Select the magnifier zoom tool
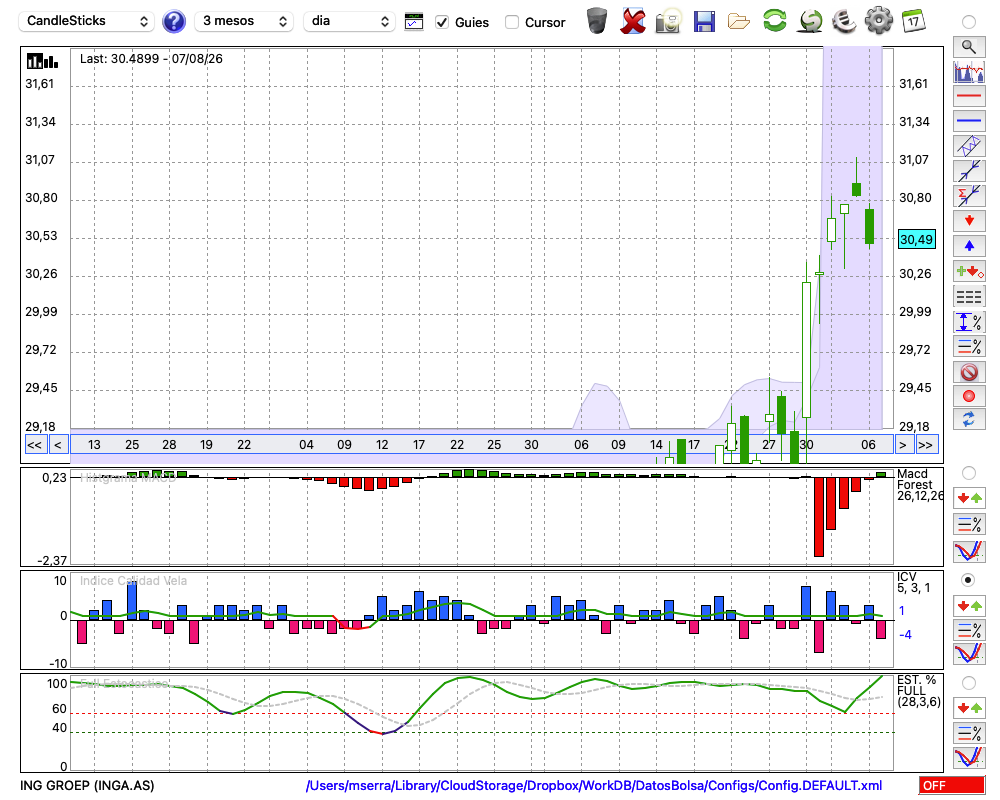 969,47
